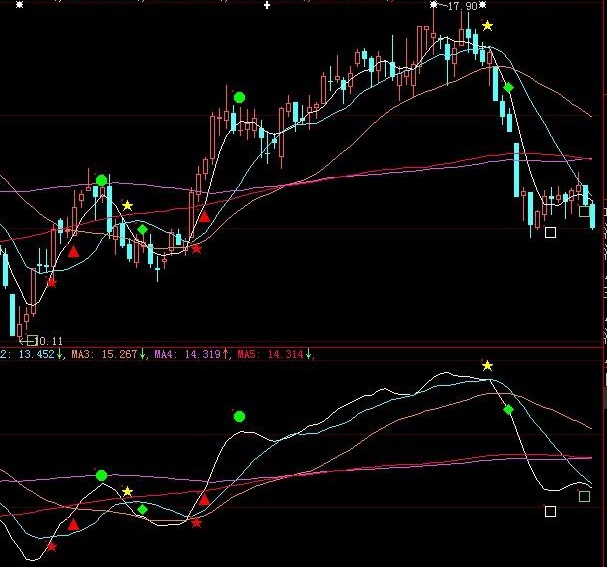The width and height of the screenshot is (607, 567).
Task: Select the leftmost red triangle in indicator panel
Action: click(x=73, y=525)
